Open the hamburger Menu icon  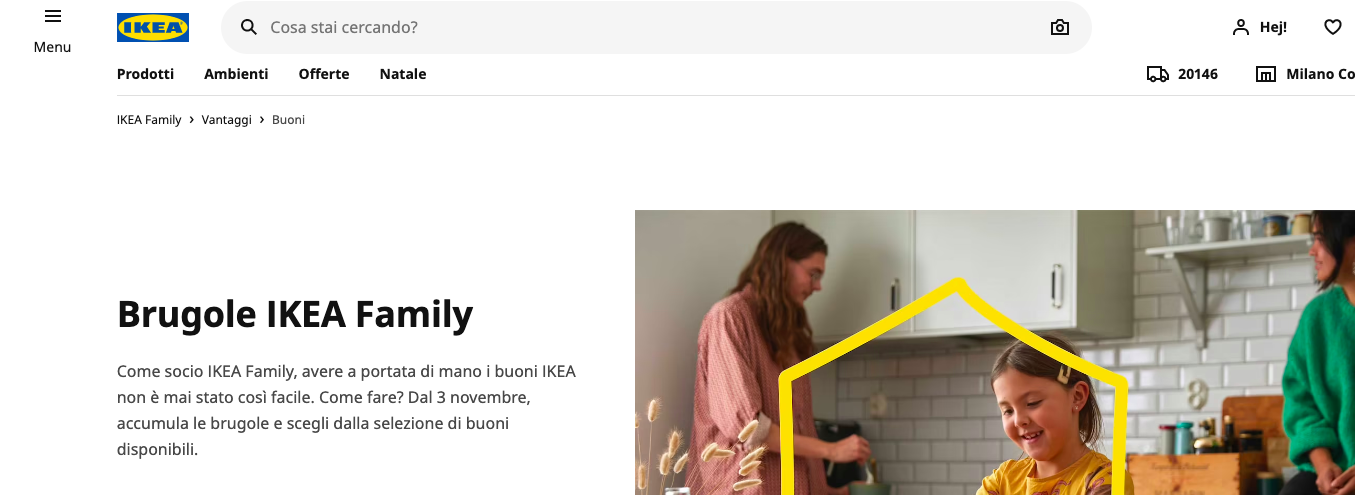coord(53,16)
